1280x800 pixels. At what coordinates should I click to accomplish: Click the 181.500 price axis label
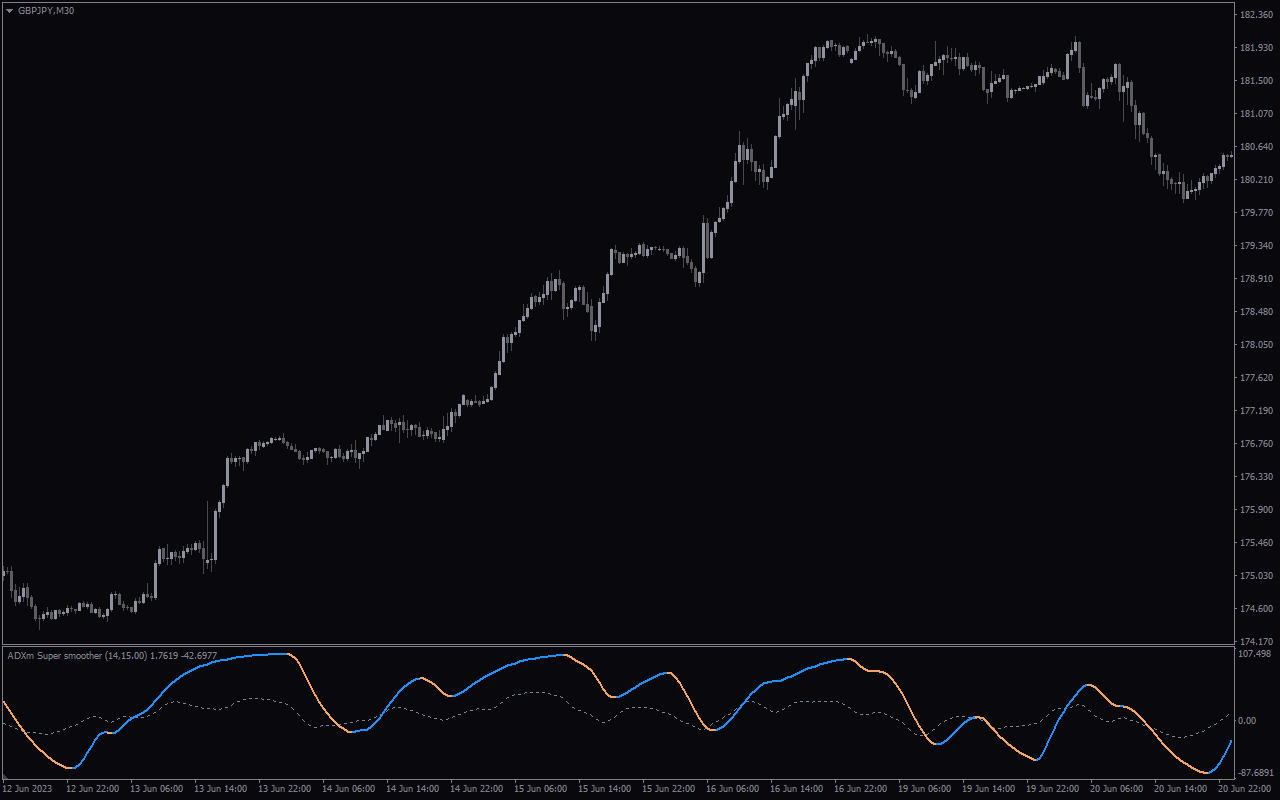click(1255, 81)
